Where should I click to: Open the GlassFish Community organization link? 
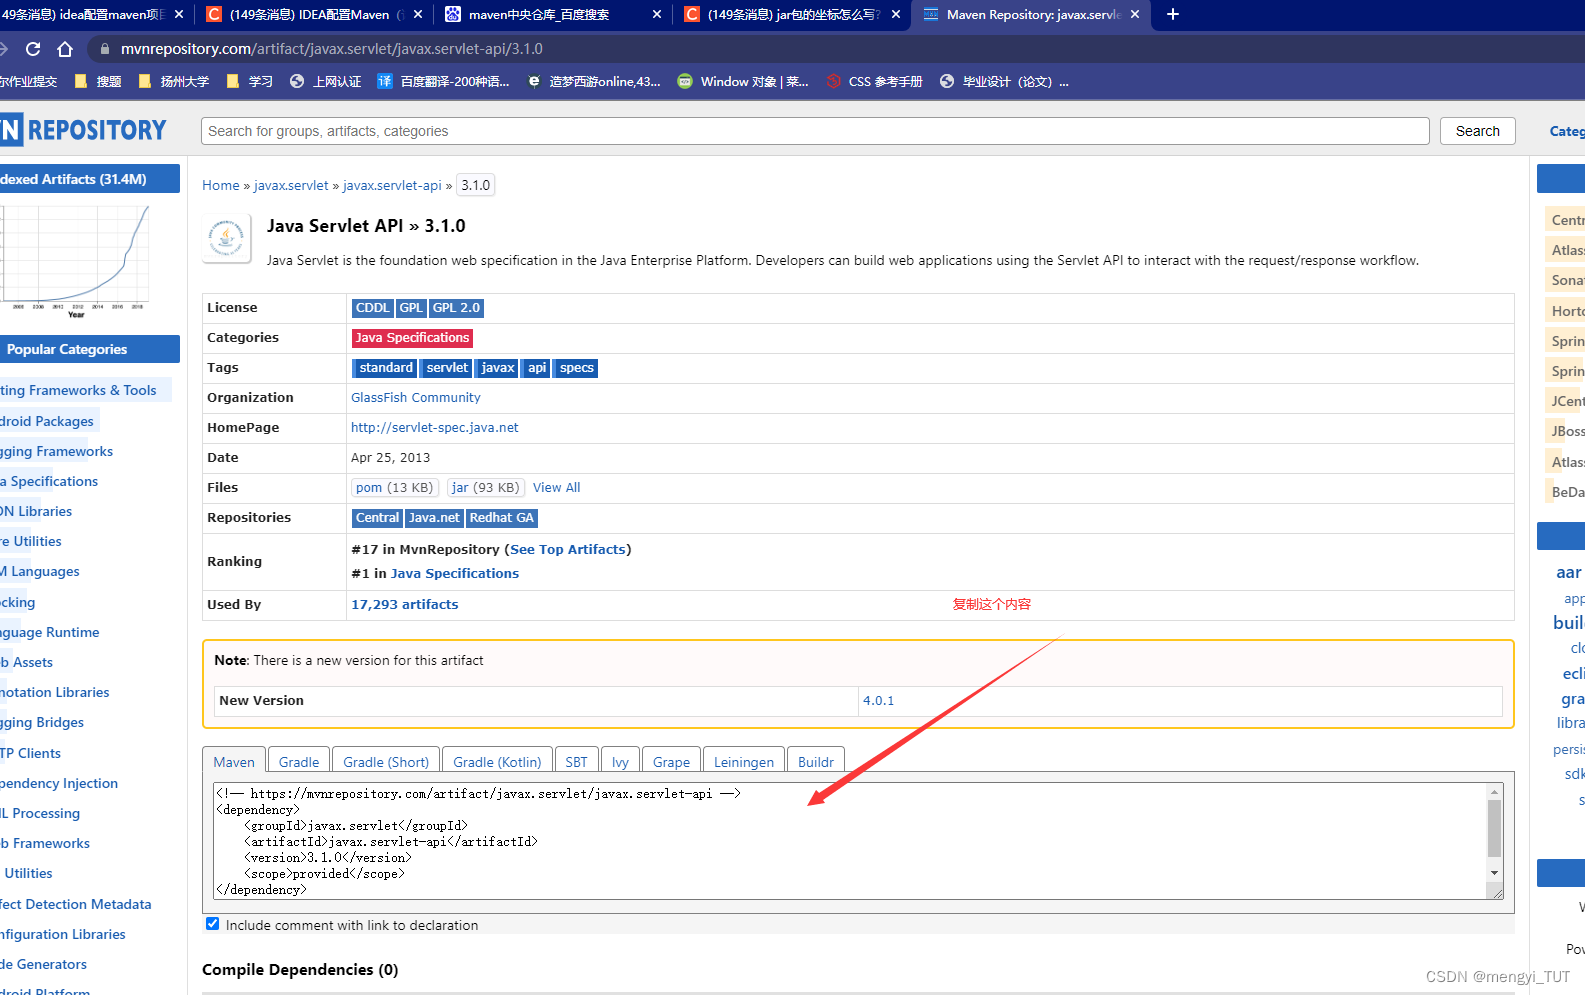click(x=416, y=397)
